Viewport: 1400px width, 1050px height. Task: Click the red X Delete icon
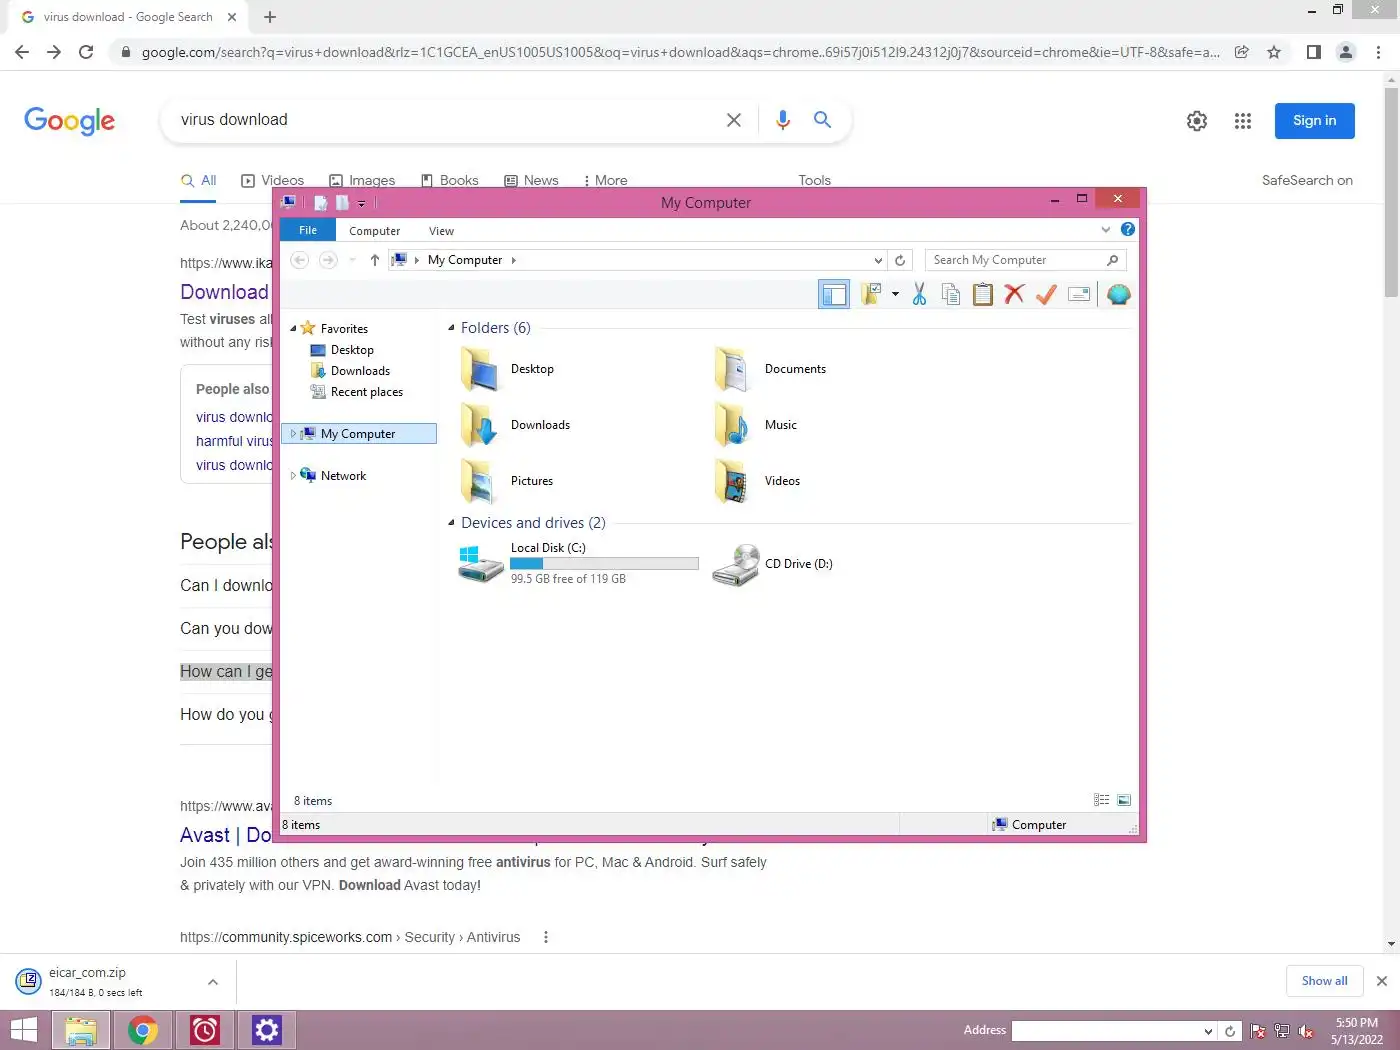pyautogui.click(x=1014, y=294)
